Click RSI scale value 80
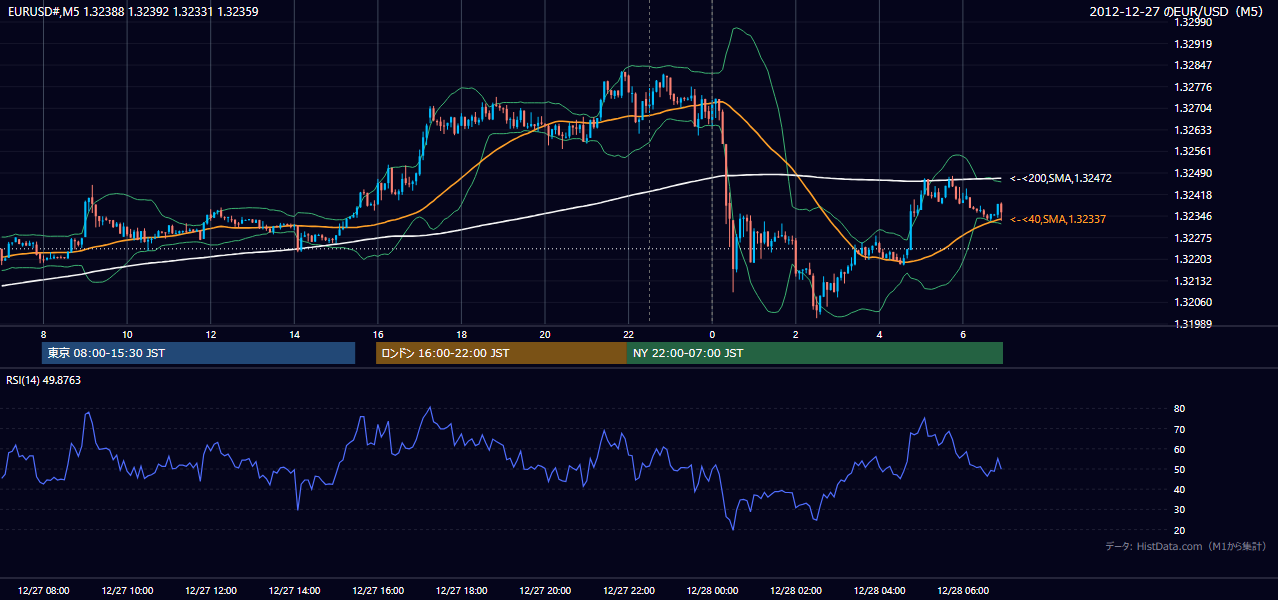1278x600 pixels. [x=1180, y=409]
